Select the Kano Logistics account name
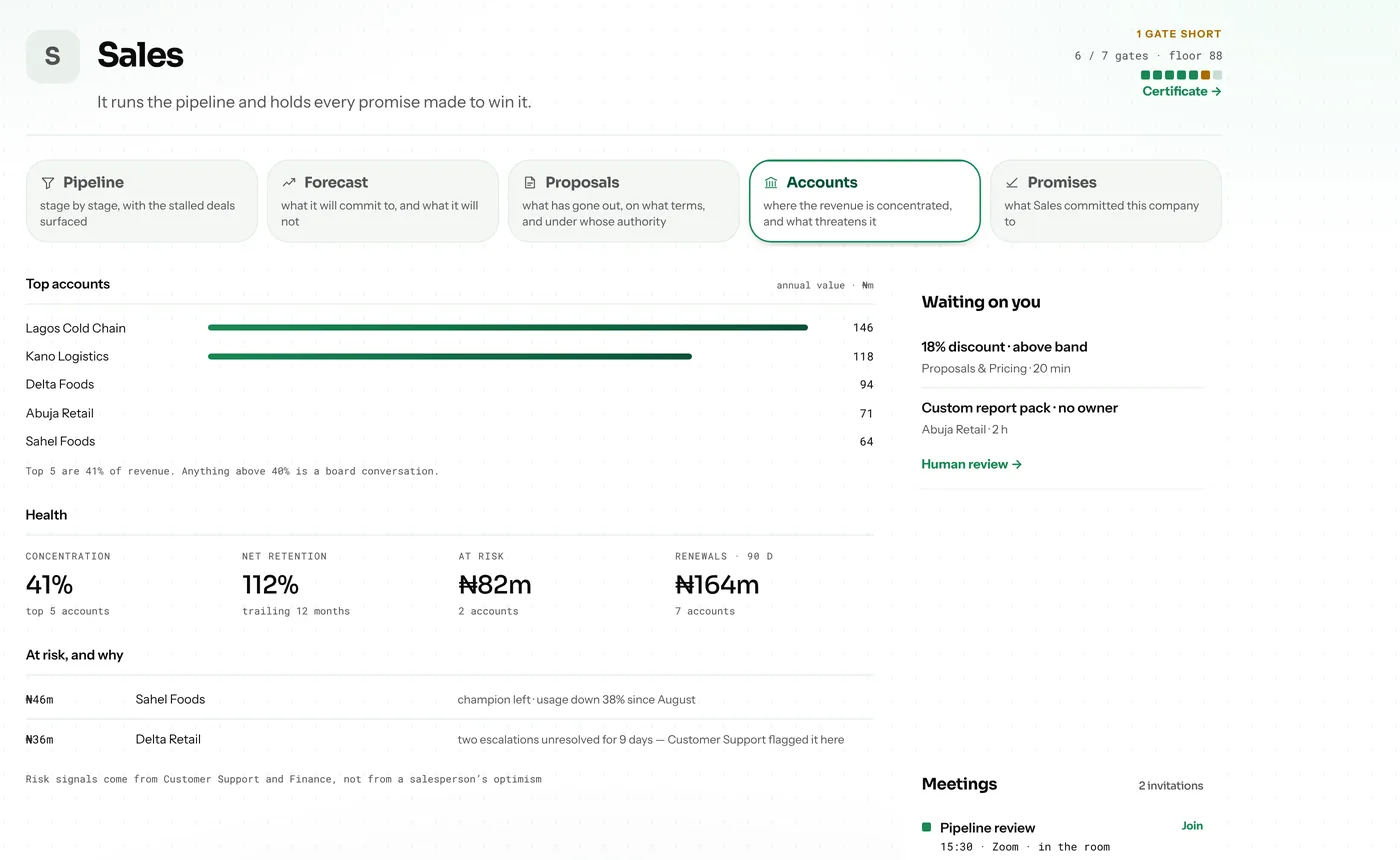1400x860 pixels. [x=67, y=356]
